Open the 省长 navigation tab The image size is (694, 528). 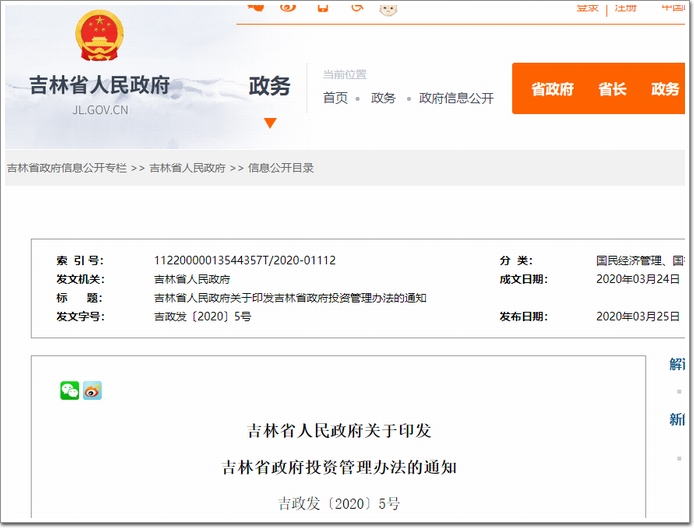coord(612,89)
